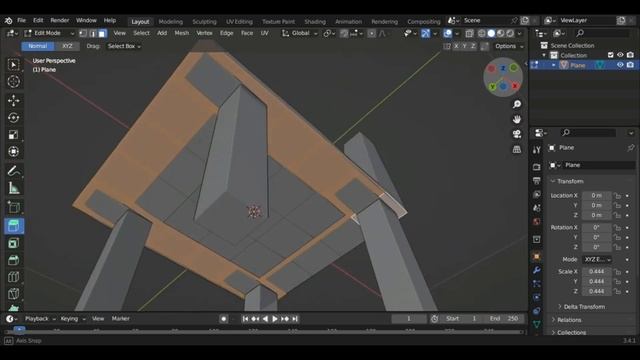Select the Extrude Region tool
This screenshot has width=640, height=360.
[13, 226]
